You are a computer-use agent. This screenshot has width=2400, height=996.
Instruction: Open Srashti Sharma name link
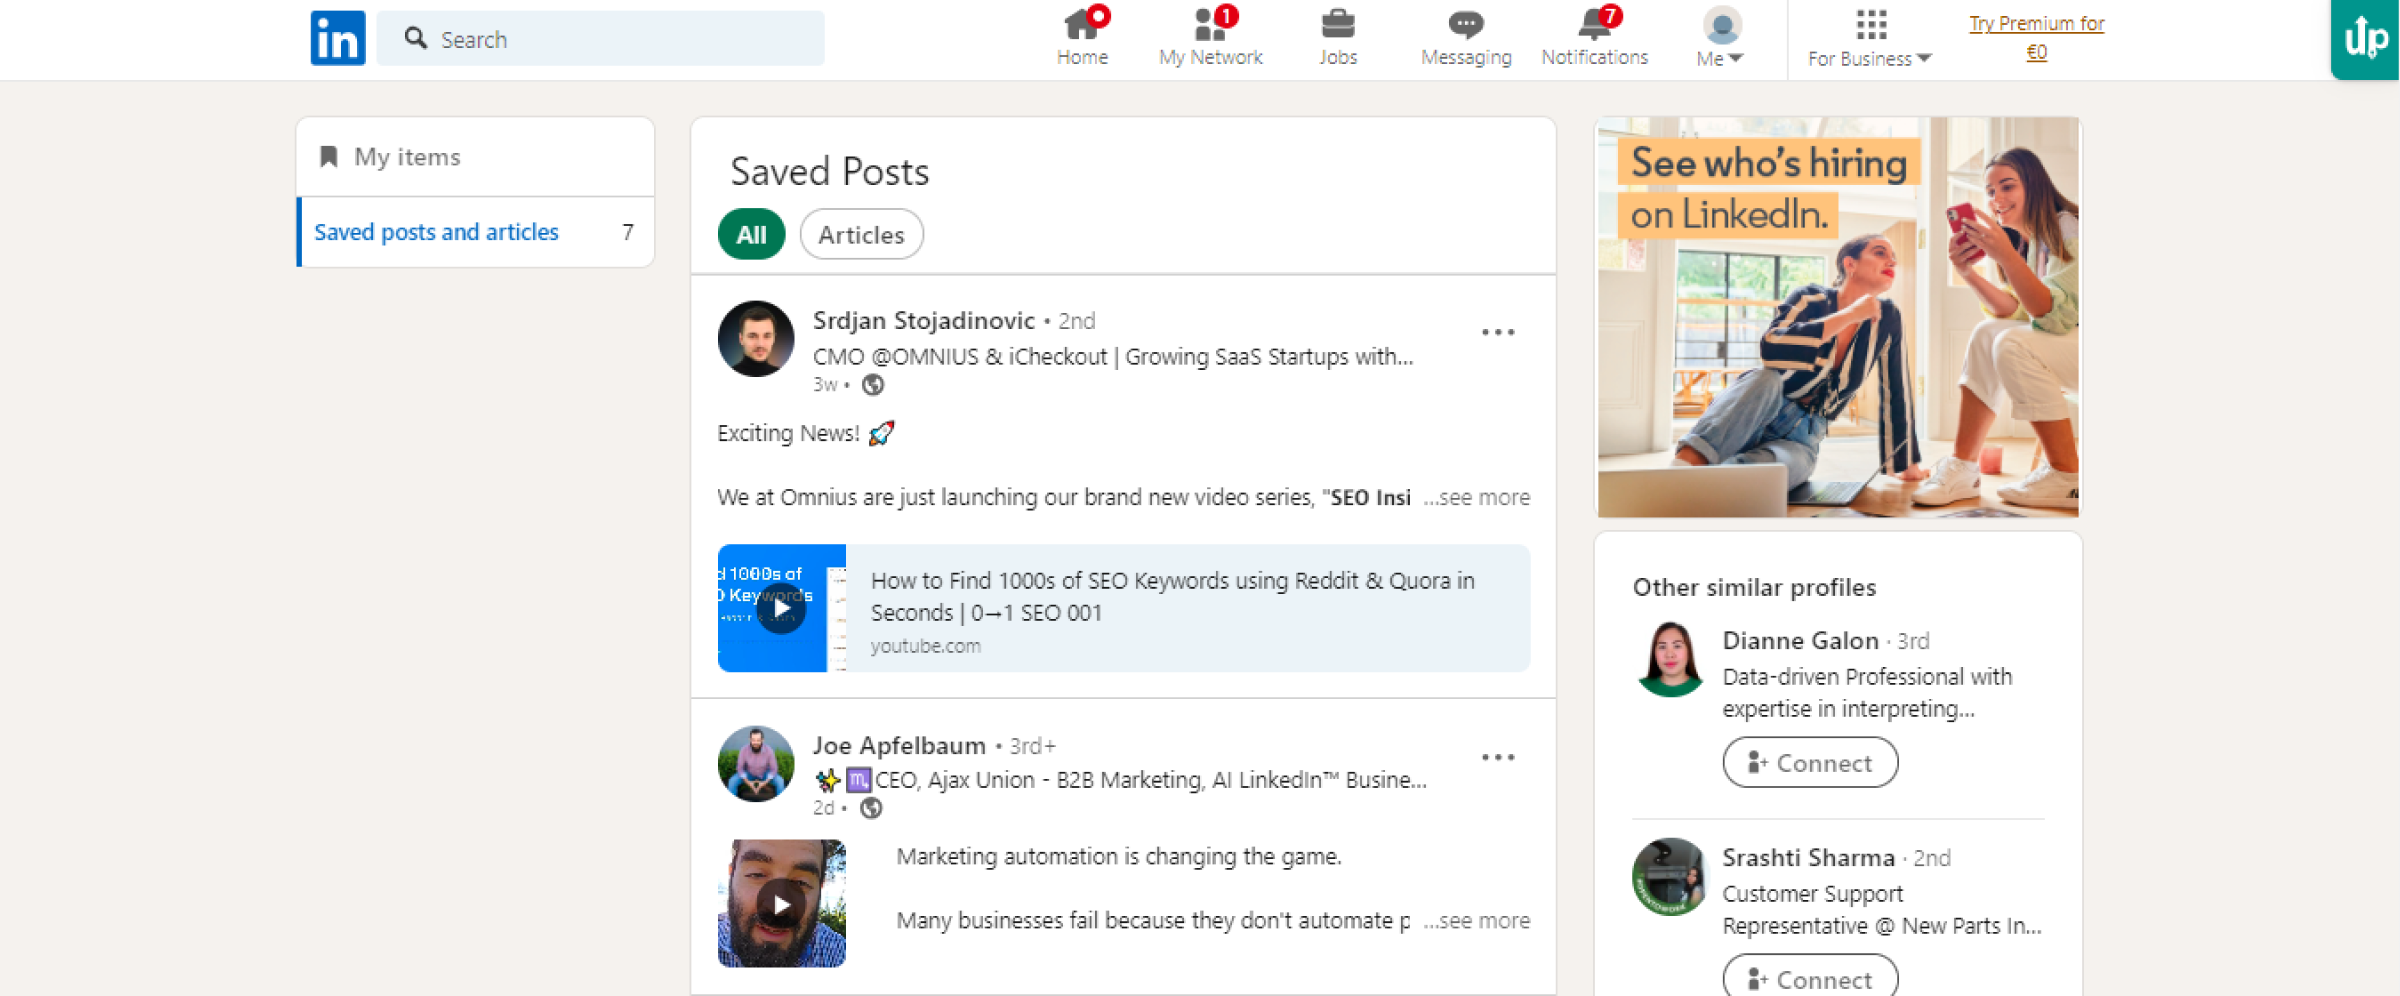pyautogui.click(x=1808, y=858)
